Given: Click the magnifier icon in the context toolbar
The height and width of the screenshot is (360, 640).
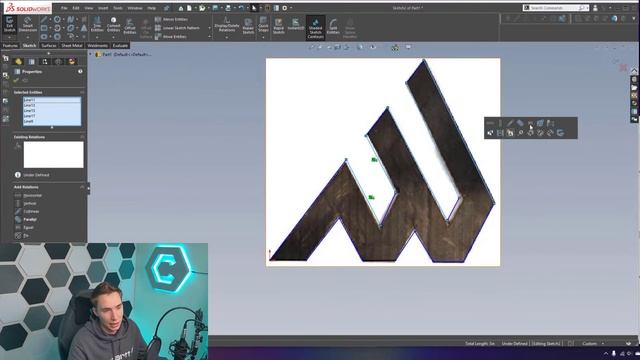Looking at the screenshot, I should [520, 133].
